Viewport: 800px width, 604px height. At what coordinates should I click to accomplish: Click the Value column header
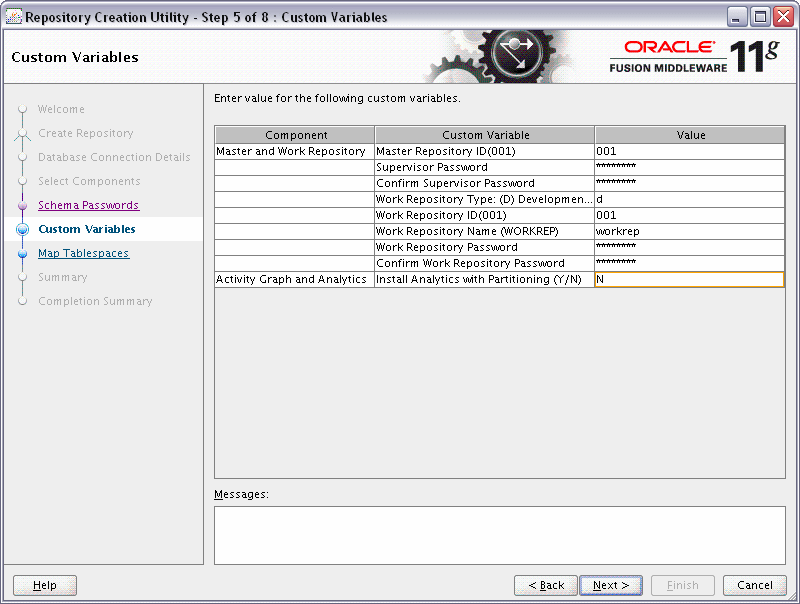pyautogui.click(x=690, y=135)
